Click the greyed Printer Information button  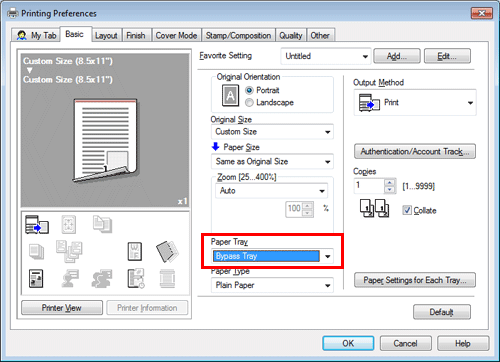point(147,308)
